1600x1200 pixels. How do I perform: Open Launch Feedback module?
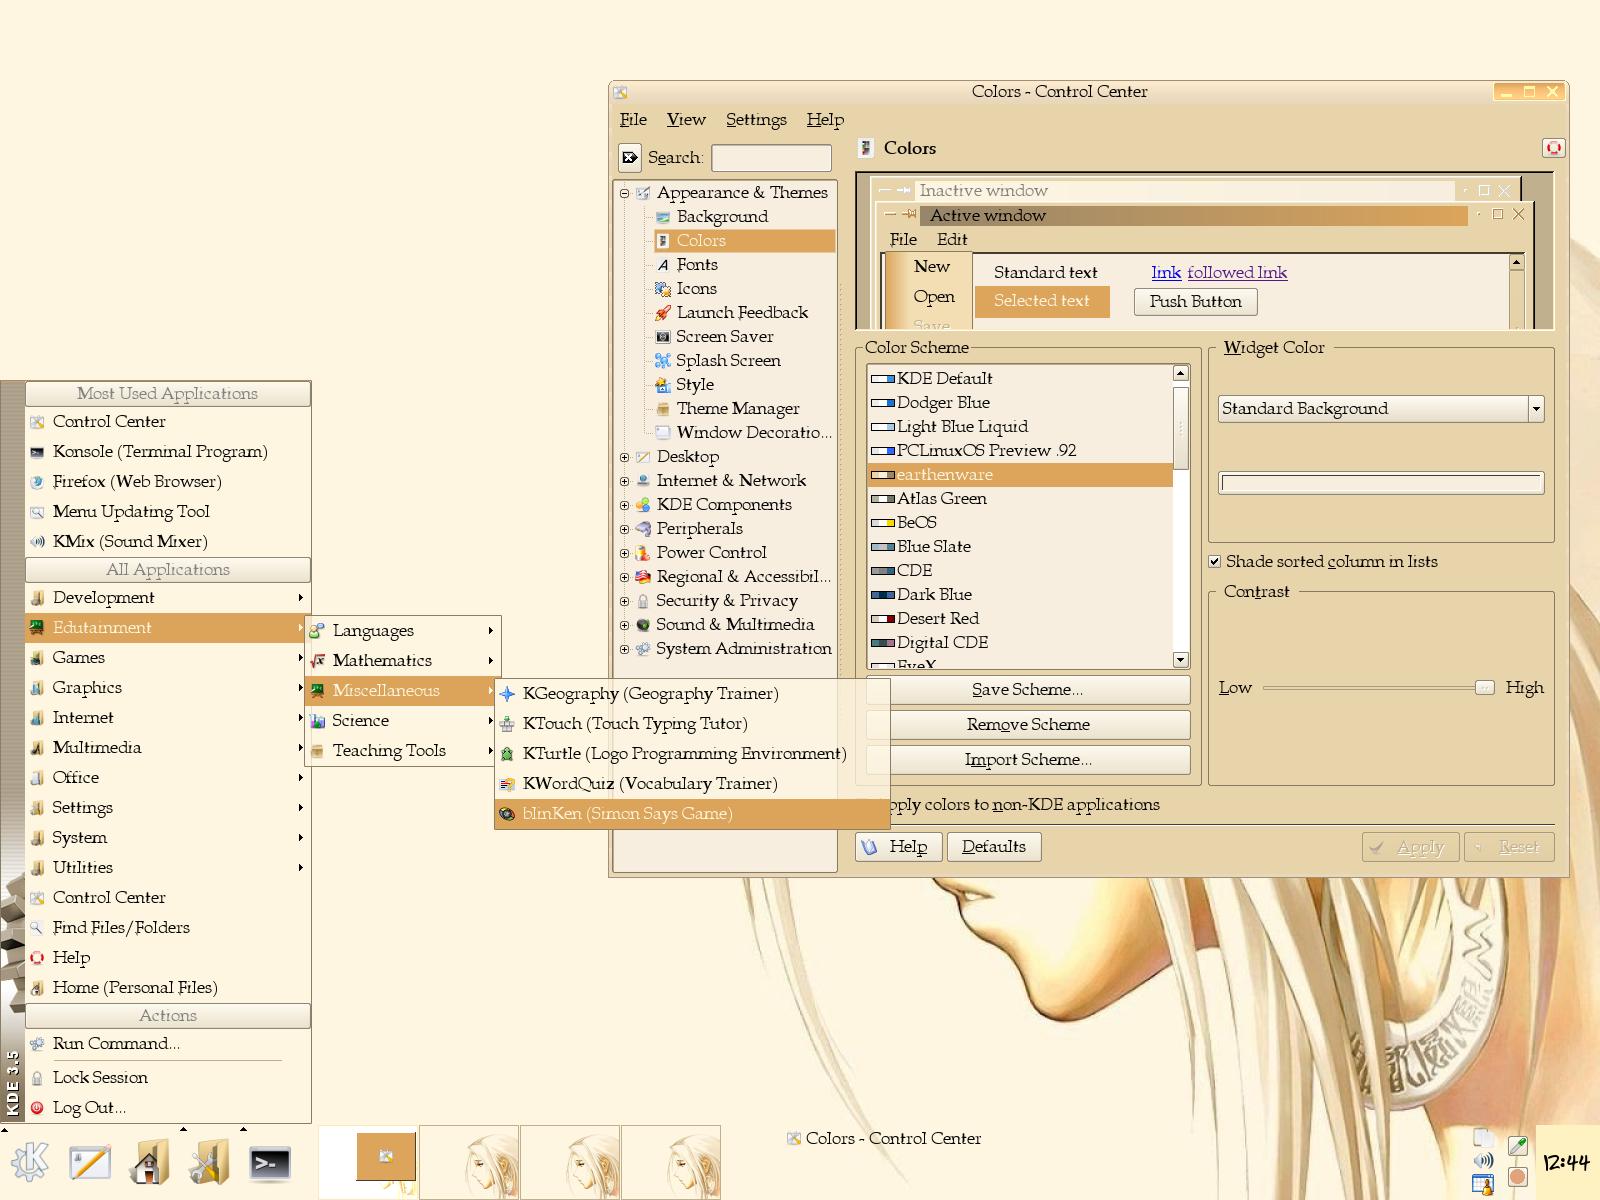pos(744,312)
